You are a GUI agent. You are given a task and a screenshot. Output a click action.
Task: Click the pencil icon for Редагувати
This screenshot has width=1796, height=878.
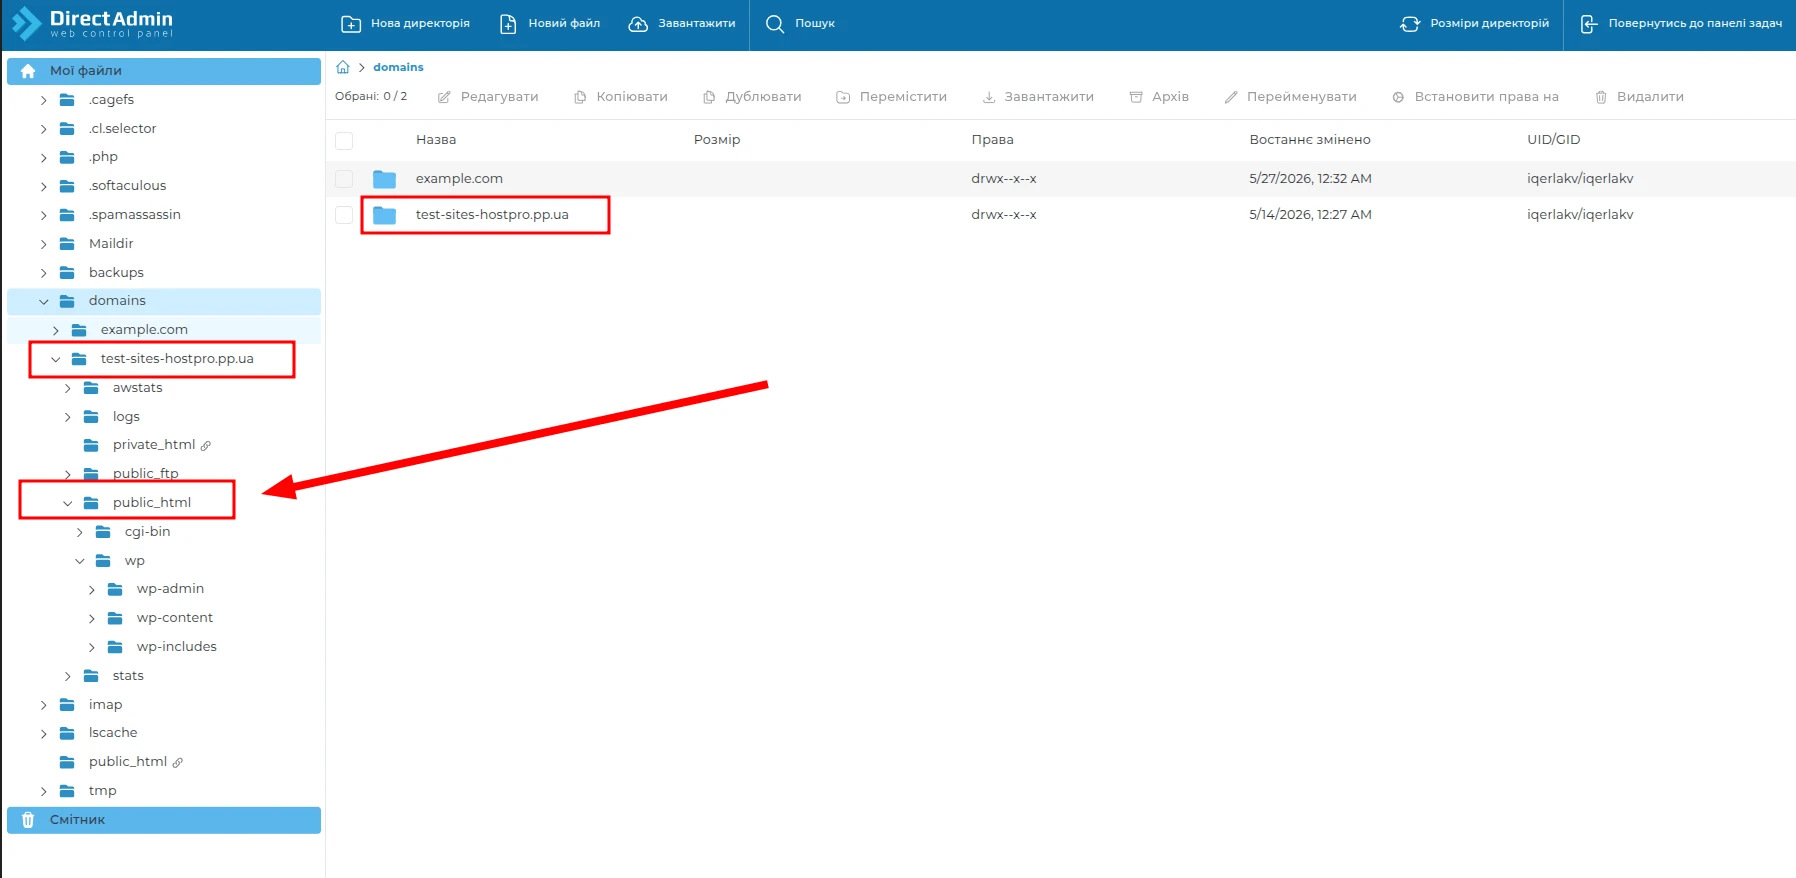(x=444, y=97)
